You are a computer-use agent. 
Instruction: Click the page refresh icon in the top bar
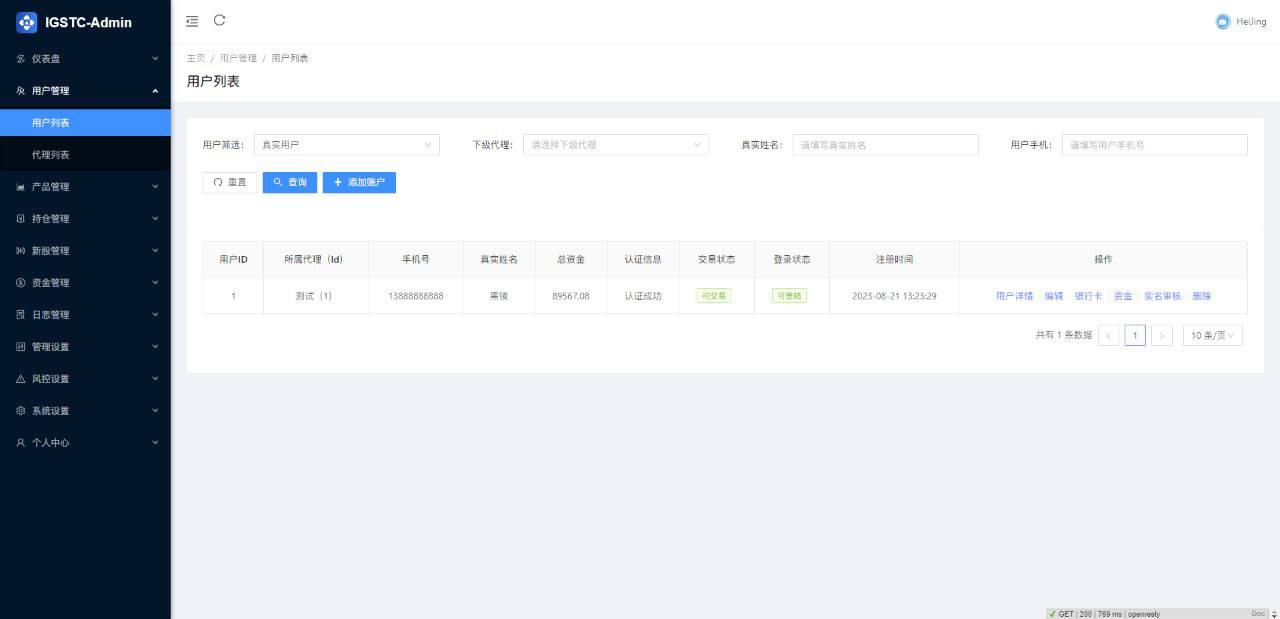[x=219, y=21]
